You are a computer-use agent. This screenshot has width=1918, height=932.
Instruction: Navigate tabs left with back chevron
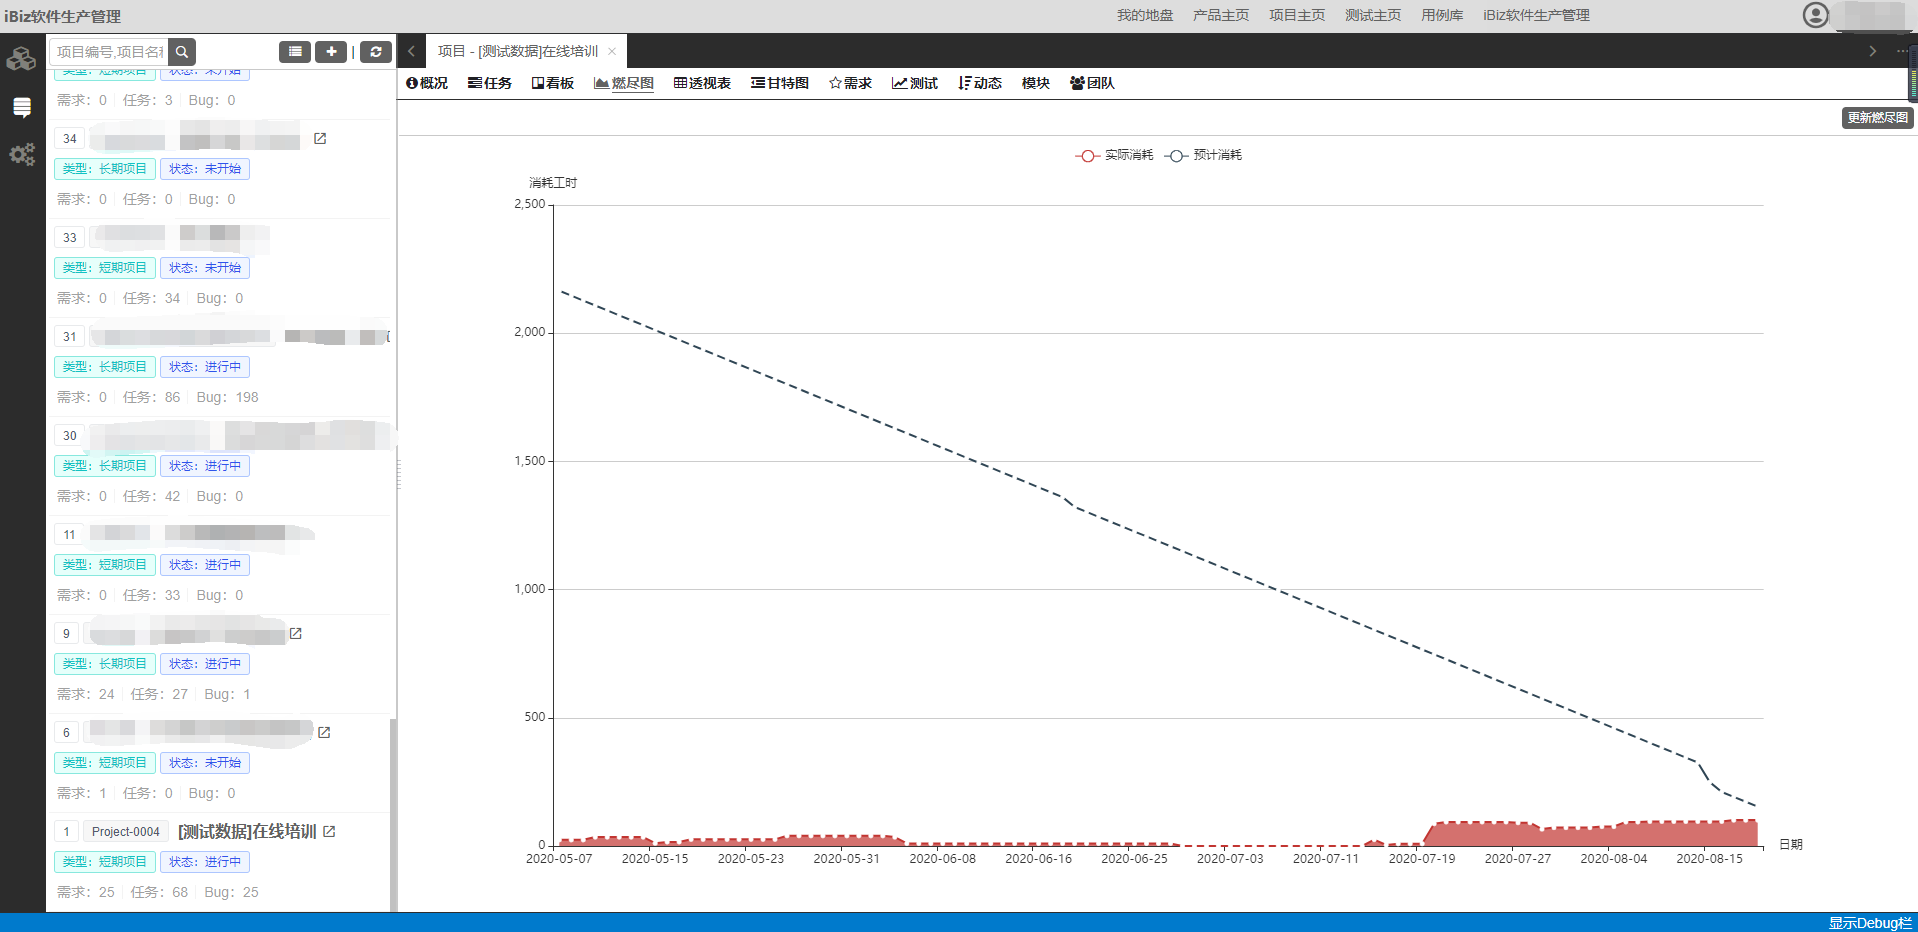click(411, 51)
